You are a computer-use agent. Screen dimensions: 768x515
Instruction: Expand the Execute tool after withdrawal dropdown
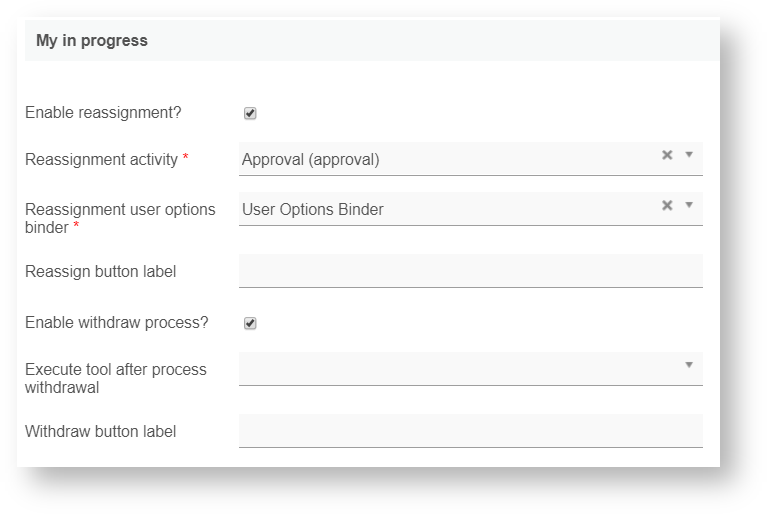point(689,365)
